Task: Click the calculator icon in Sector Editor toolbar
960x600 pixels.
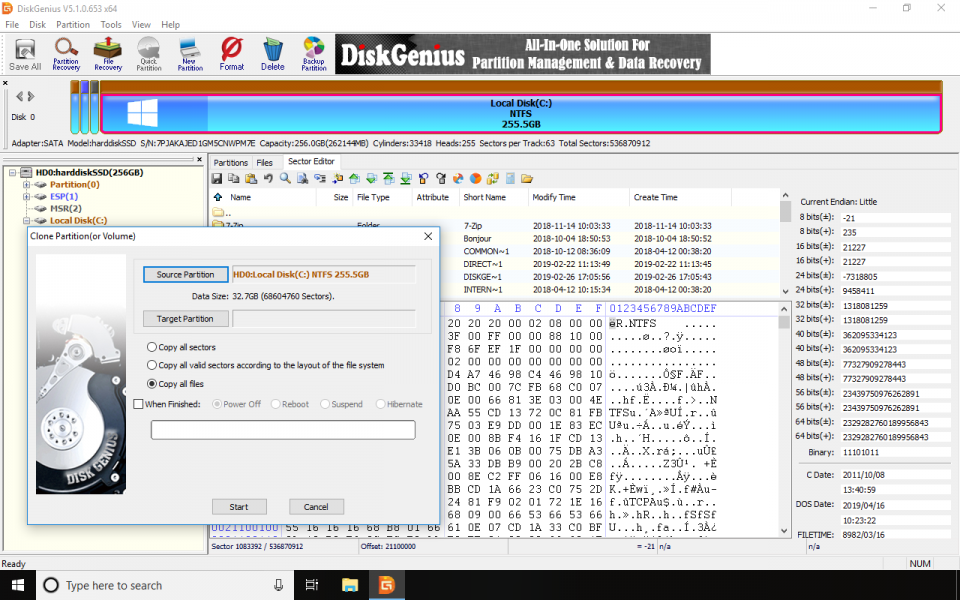Action: pyautogui.click(x=510, y=179)
